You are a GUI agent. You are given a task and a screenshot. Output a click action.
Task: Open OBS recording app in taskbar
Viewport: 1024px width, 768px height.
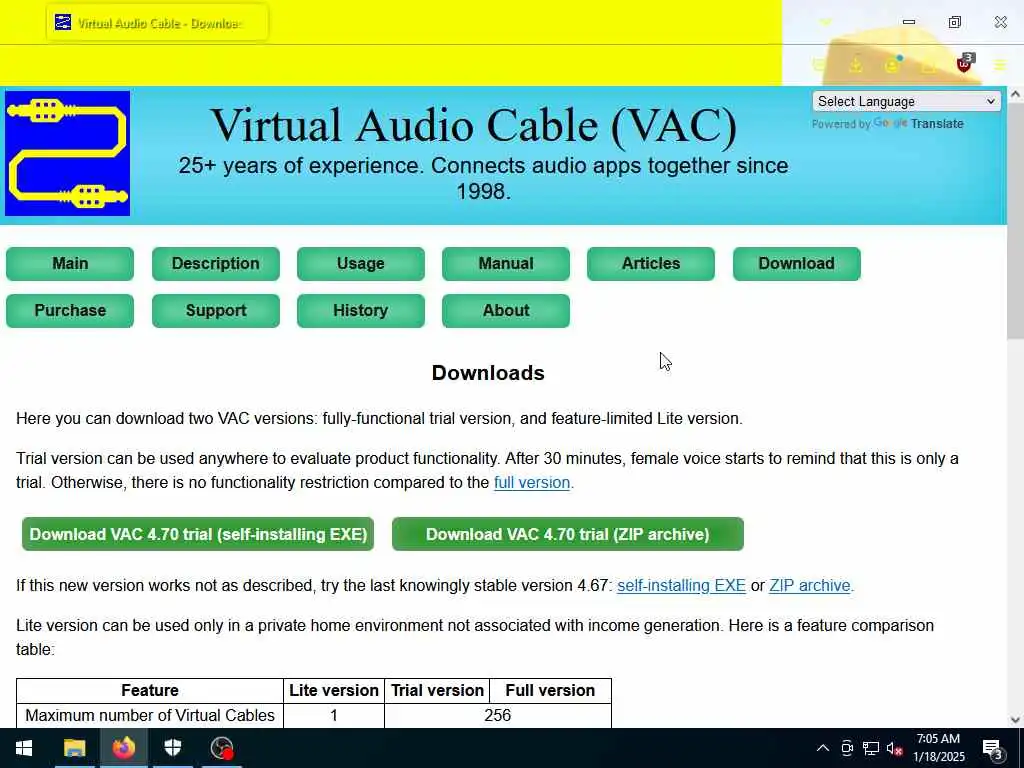coord(221,748)
